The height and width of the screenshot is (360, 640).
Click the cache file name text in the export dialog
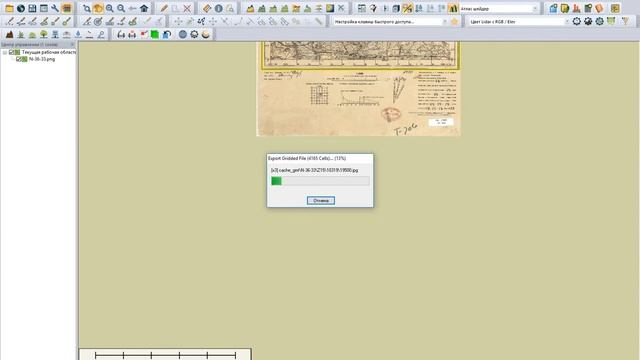(x=314, y=170)
